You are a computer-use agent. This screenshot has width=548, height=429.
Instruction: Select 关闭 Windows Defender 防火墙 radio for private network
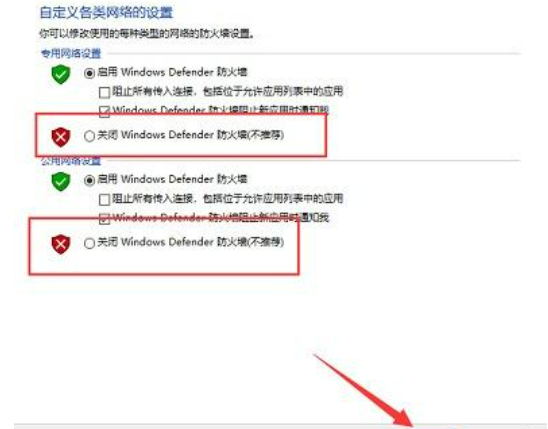point(89,136)
